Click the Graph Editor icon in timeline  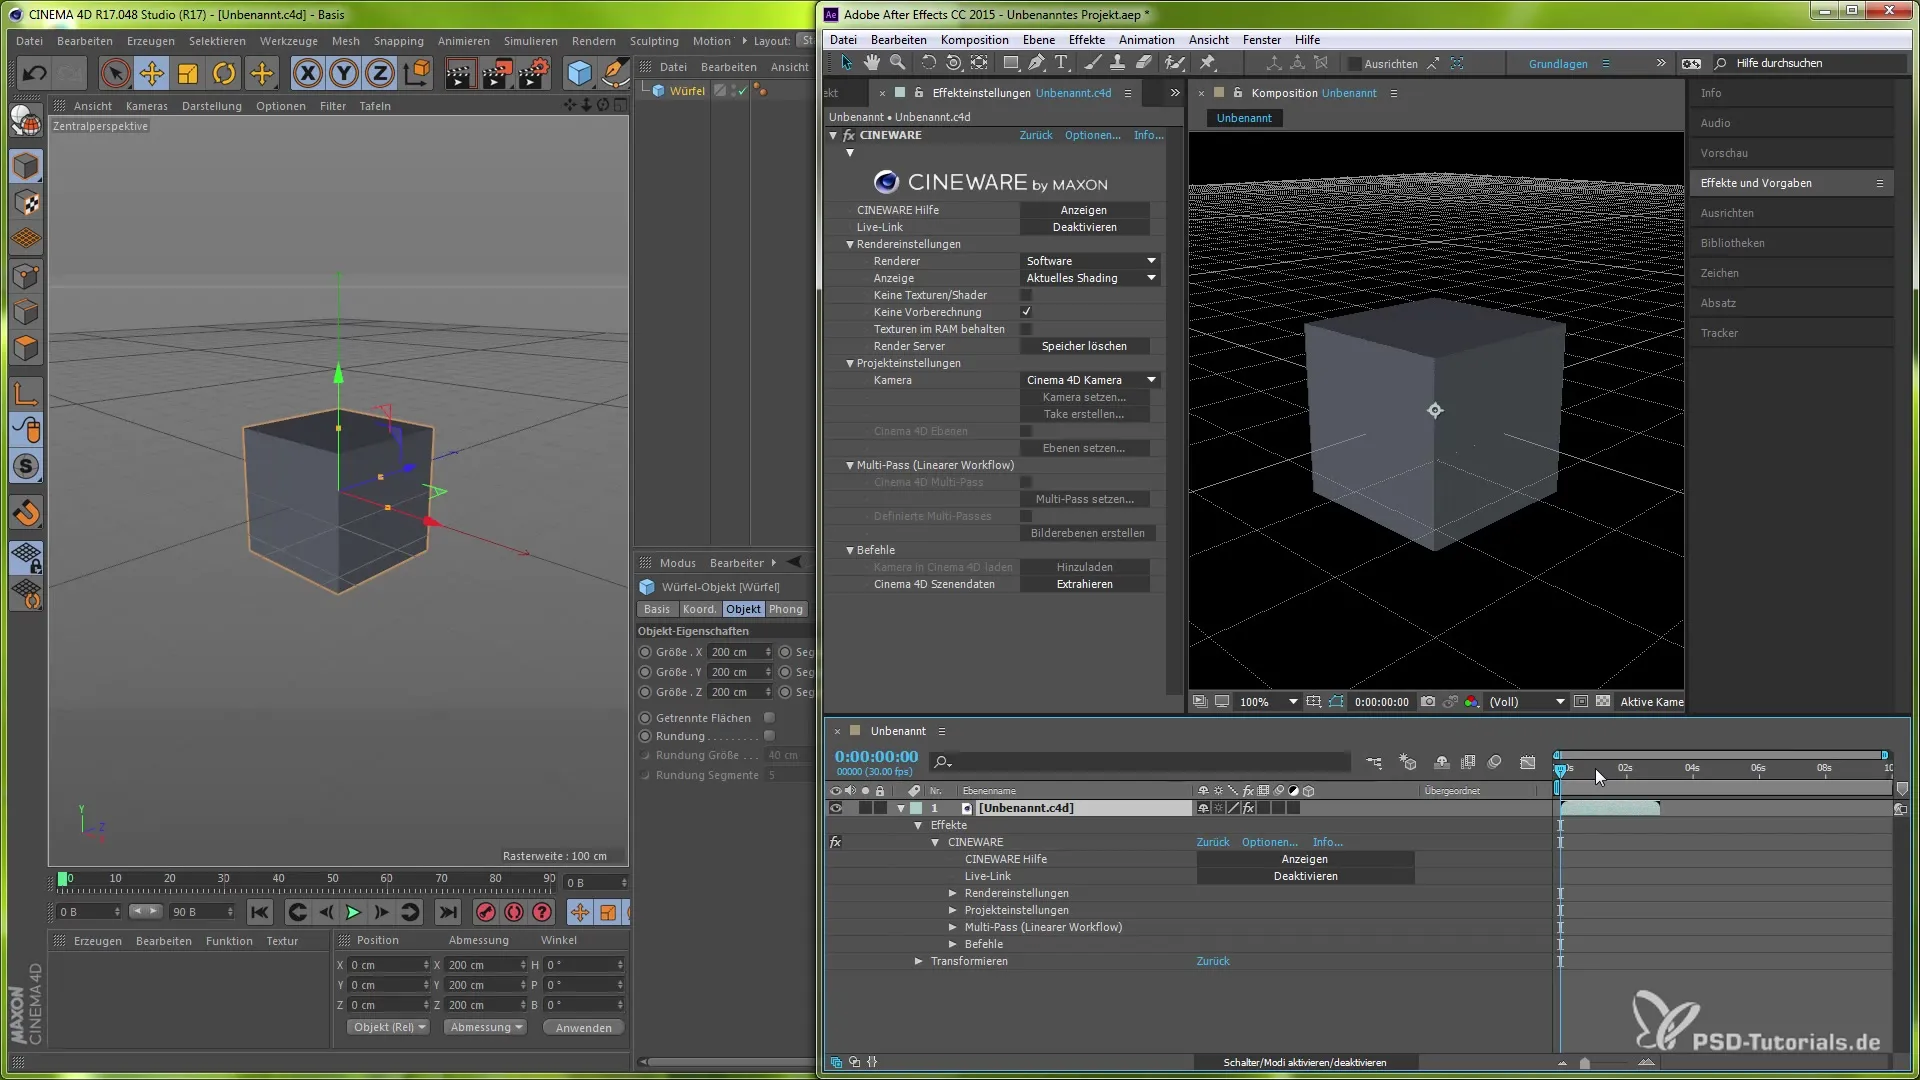point(1528,762)
